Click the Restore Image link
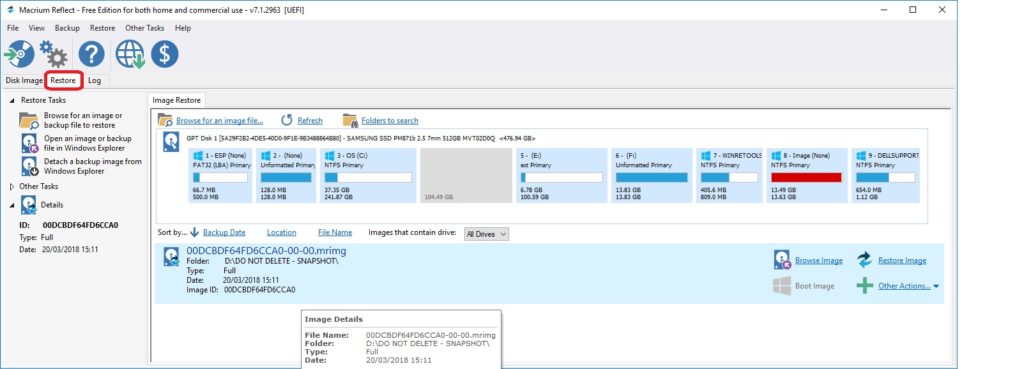 (x=902, y=261)
